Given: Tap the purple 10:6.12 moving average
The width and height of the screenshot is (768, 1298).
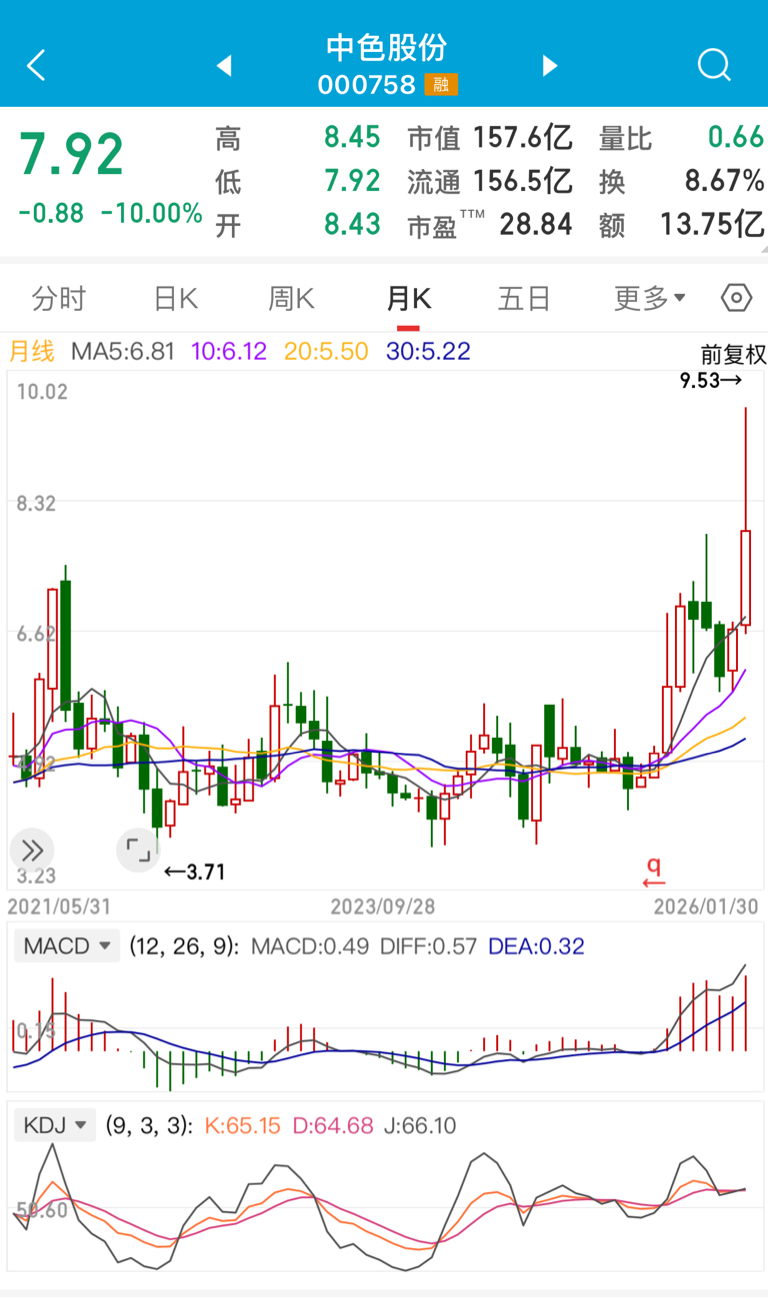Looking at the screenshot, I should point(229,352).
